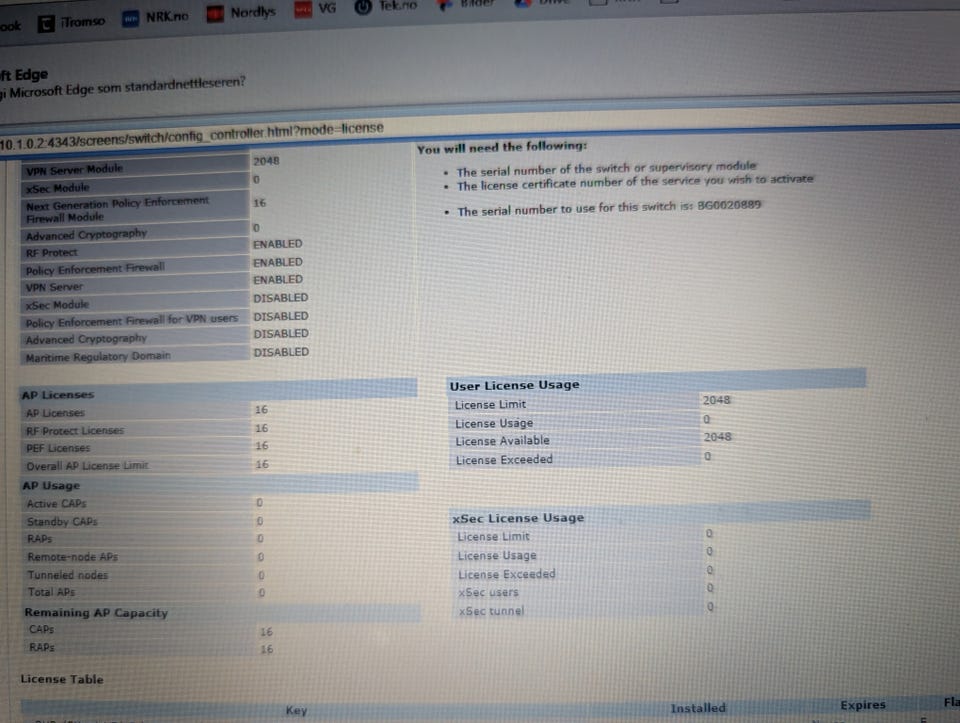
Task: Select the Policy Enforcement Firewall row label
Action: point(95,269)
